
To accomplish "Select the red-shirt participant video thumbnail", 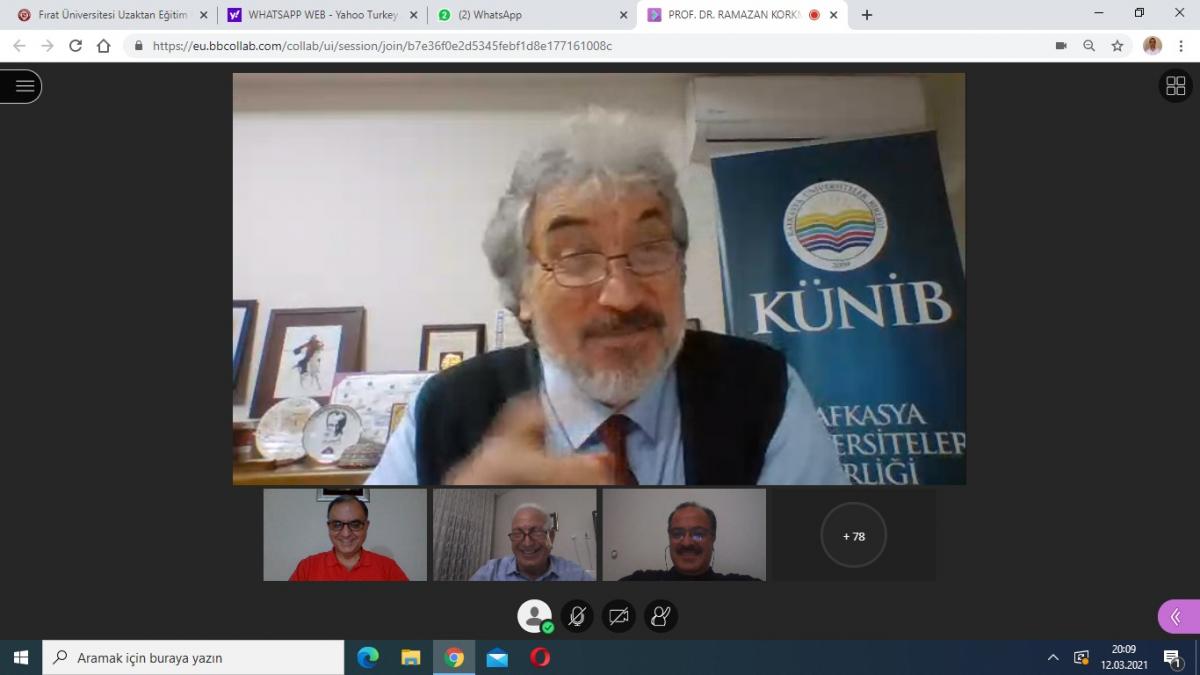I will 345,534.
